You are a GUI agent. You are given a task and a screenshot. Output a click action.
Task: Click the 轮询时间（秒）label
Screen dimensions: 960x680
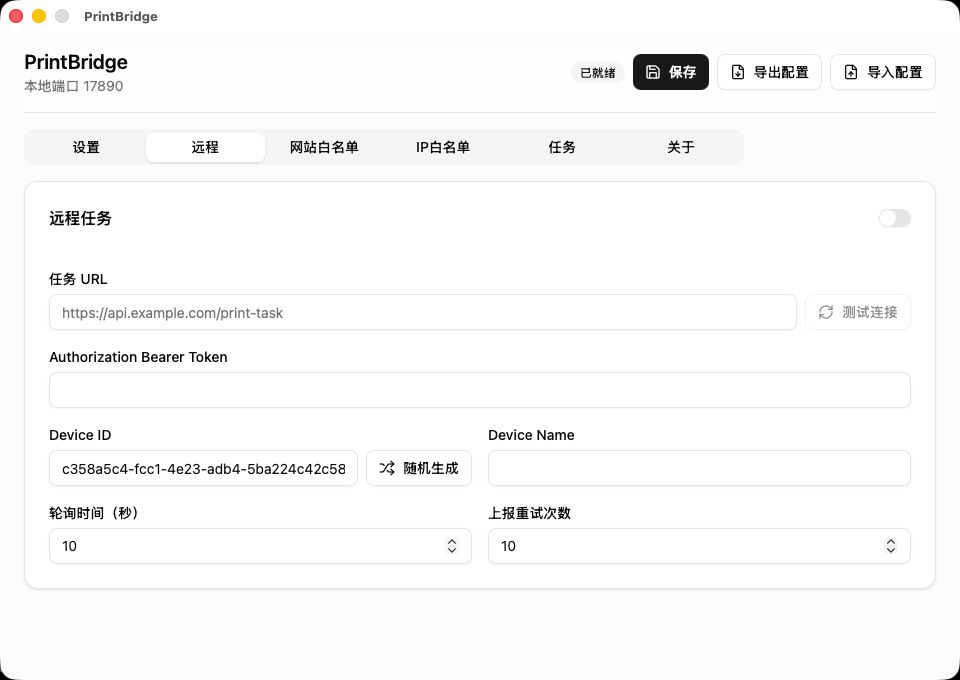pos(96,513)
